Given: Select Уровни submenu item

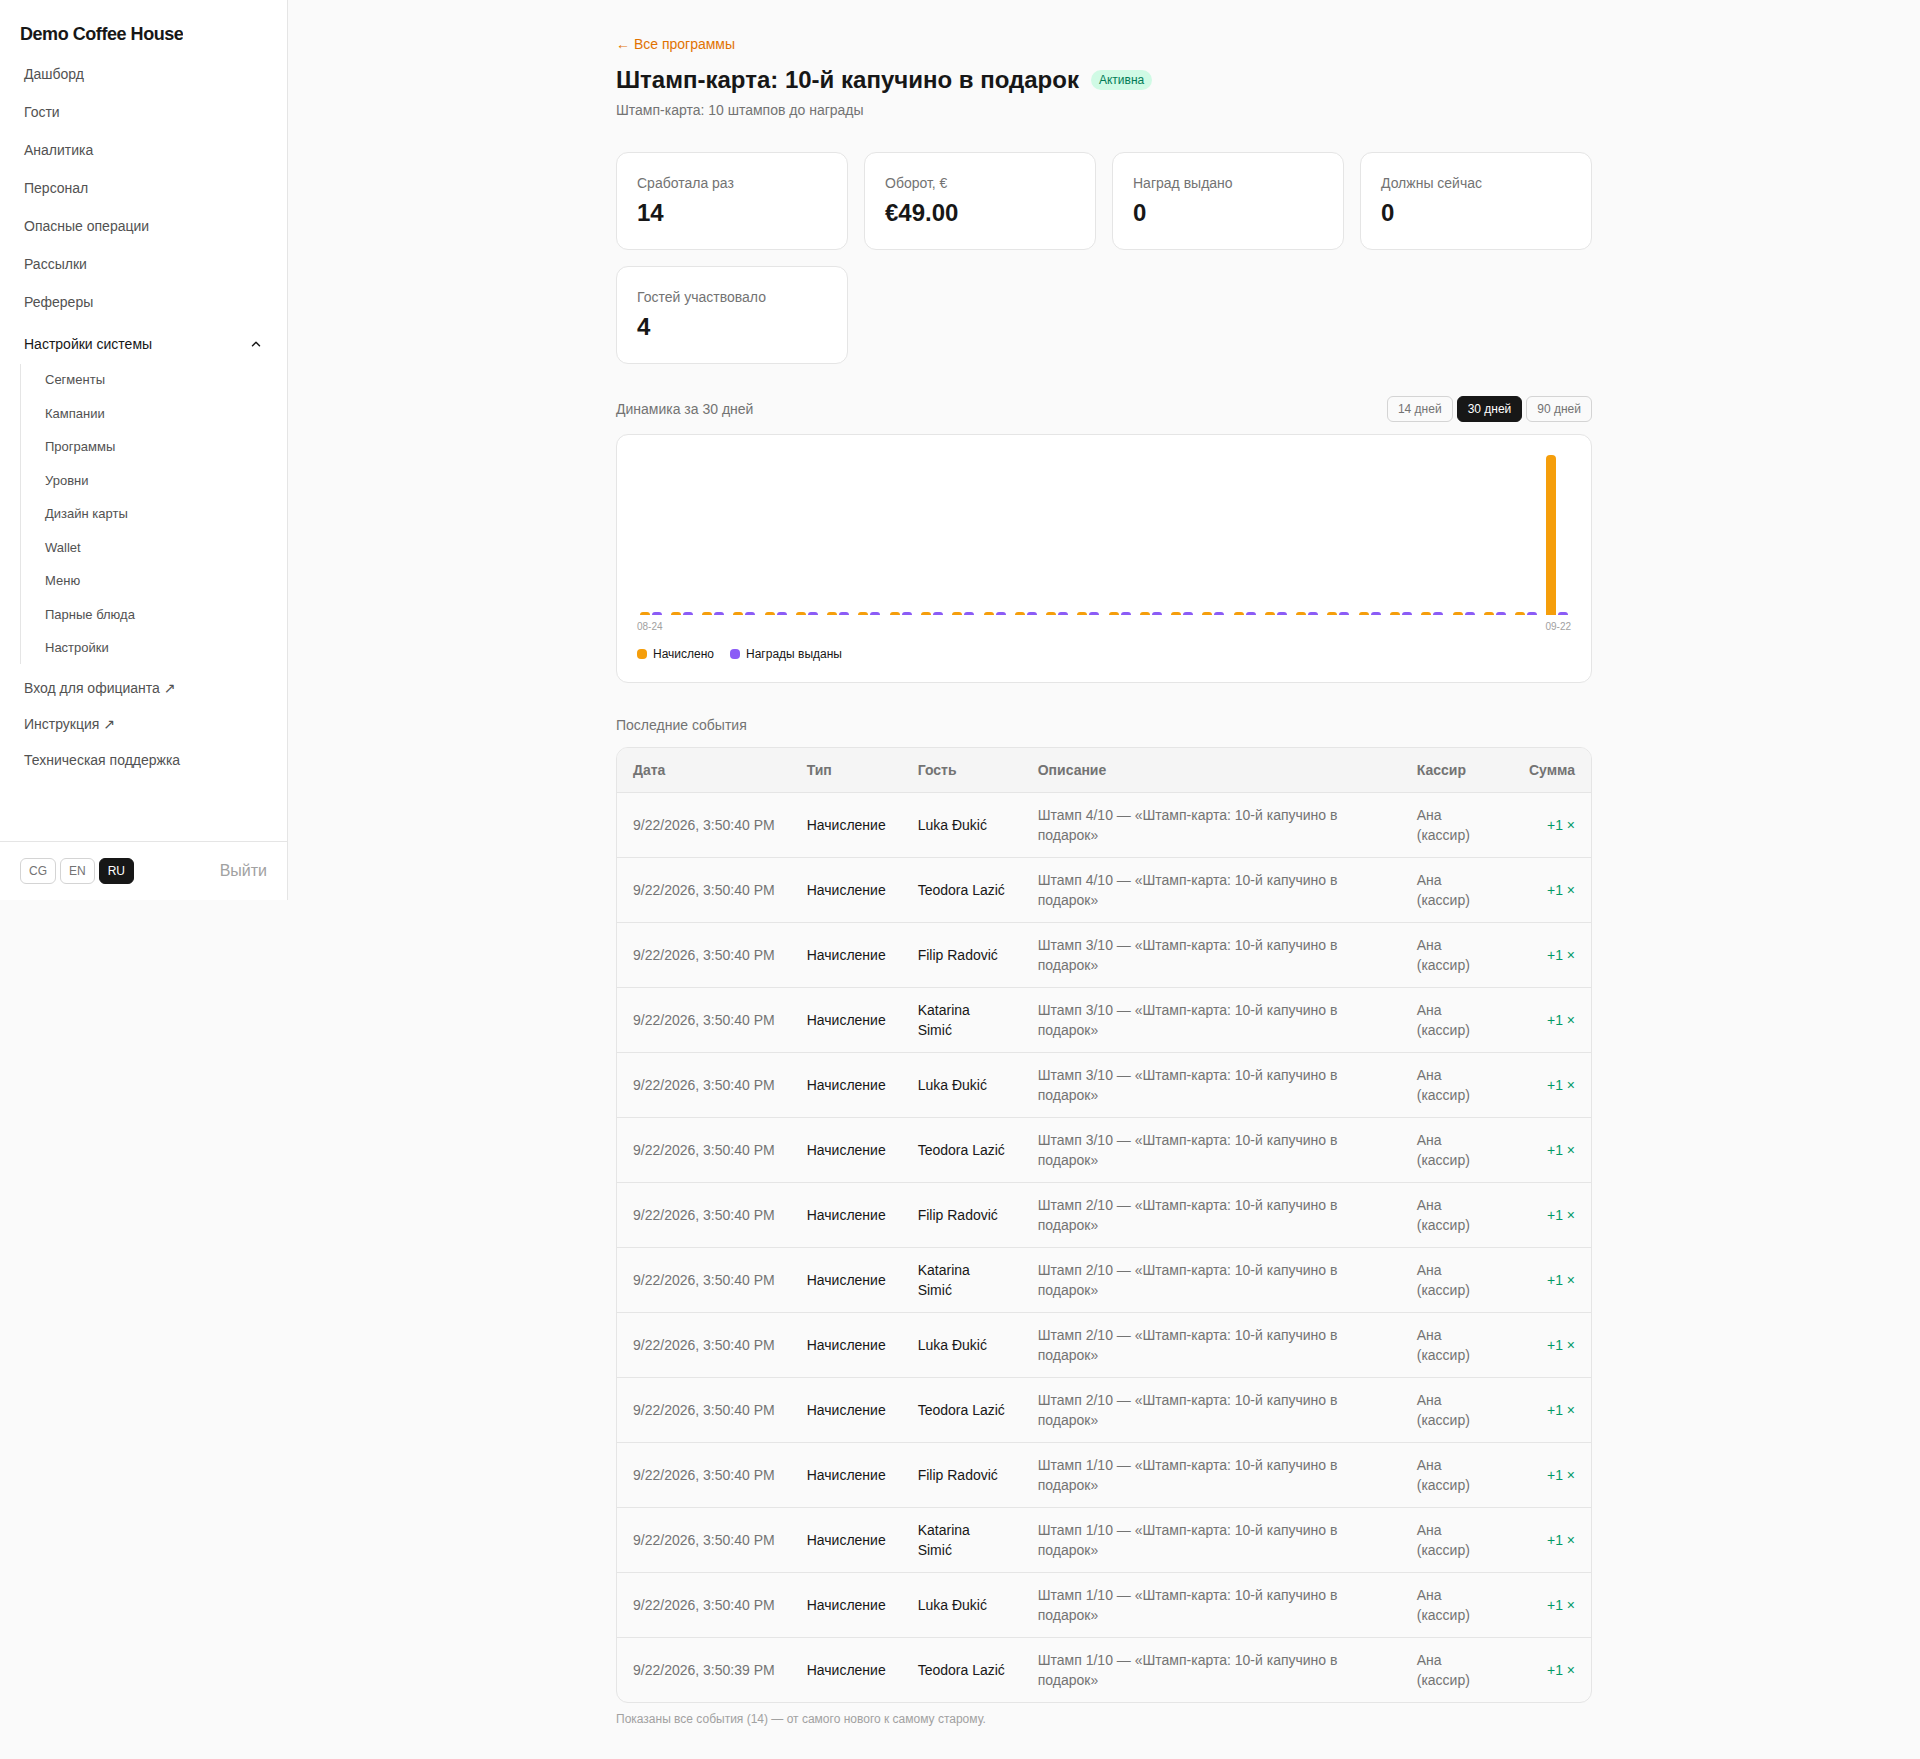Looking at the screenshot, I should (67, 481).
